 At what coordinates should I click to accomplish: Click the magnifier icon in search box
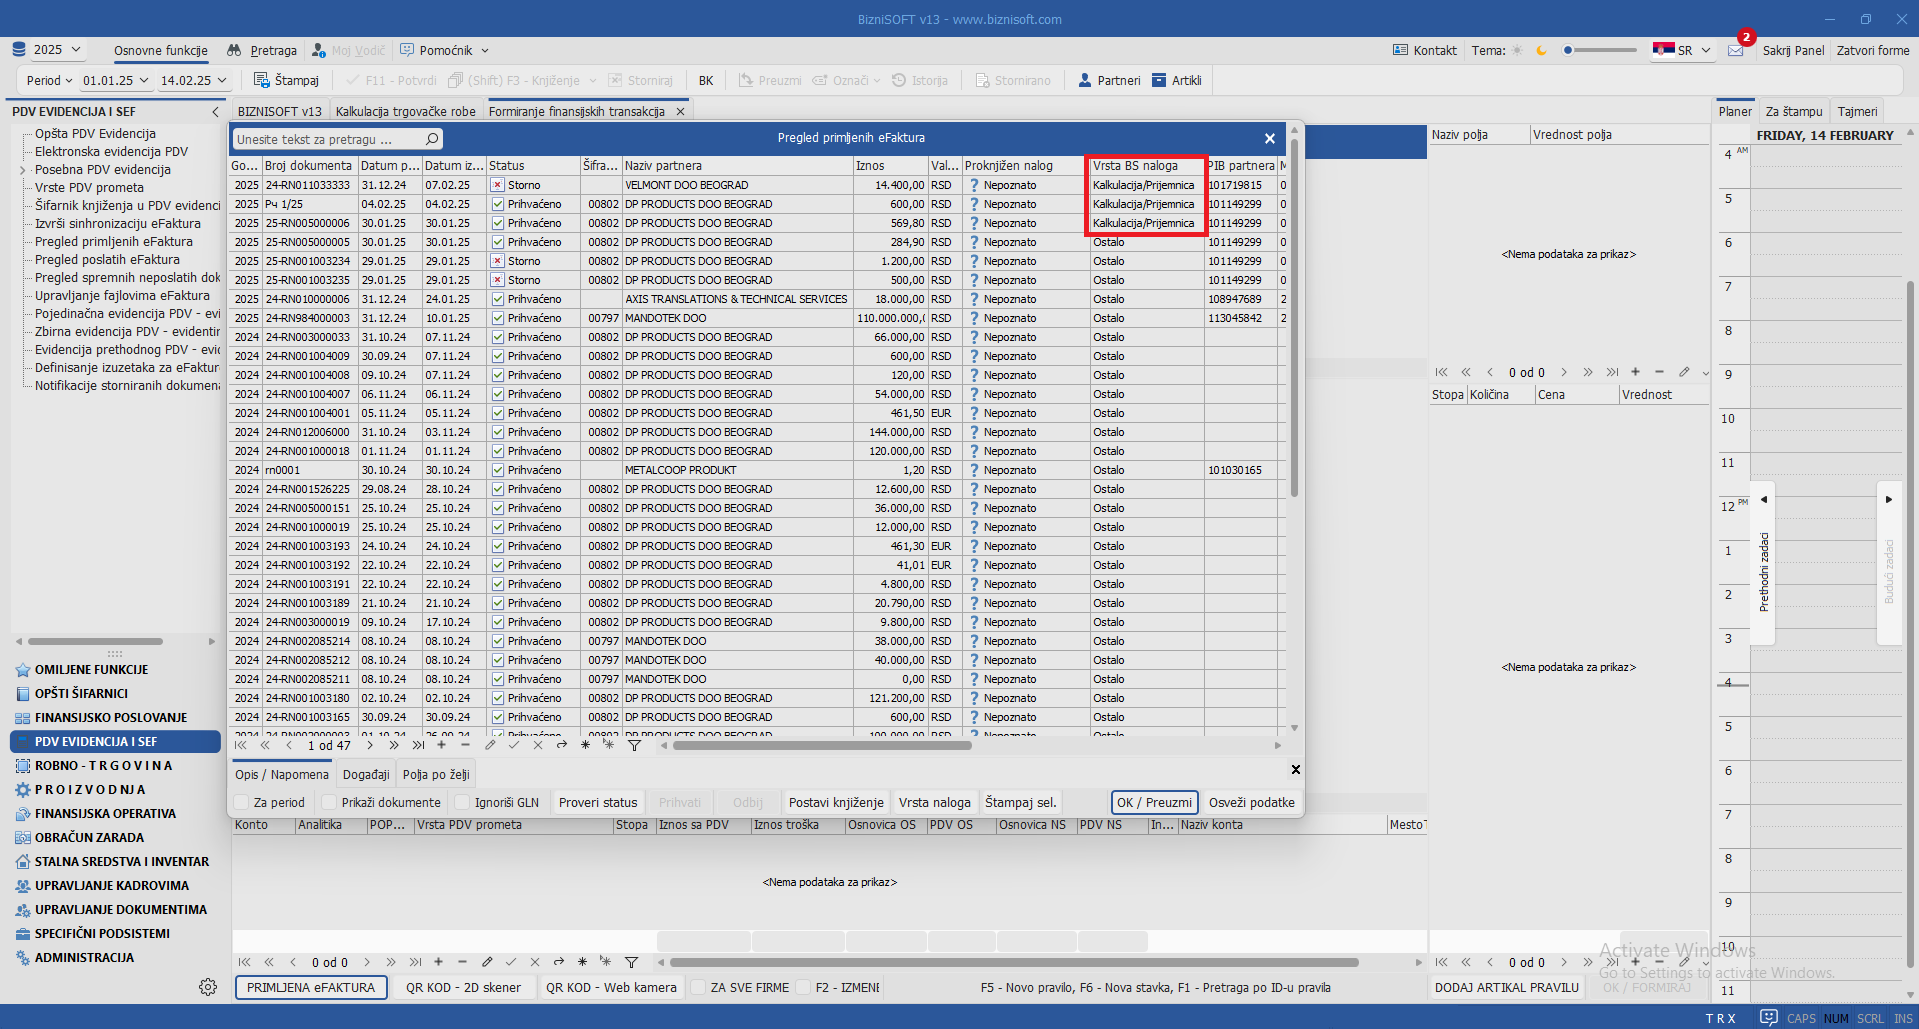[432, 139]
